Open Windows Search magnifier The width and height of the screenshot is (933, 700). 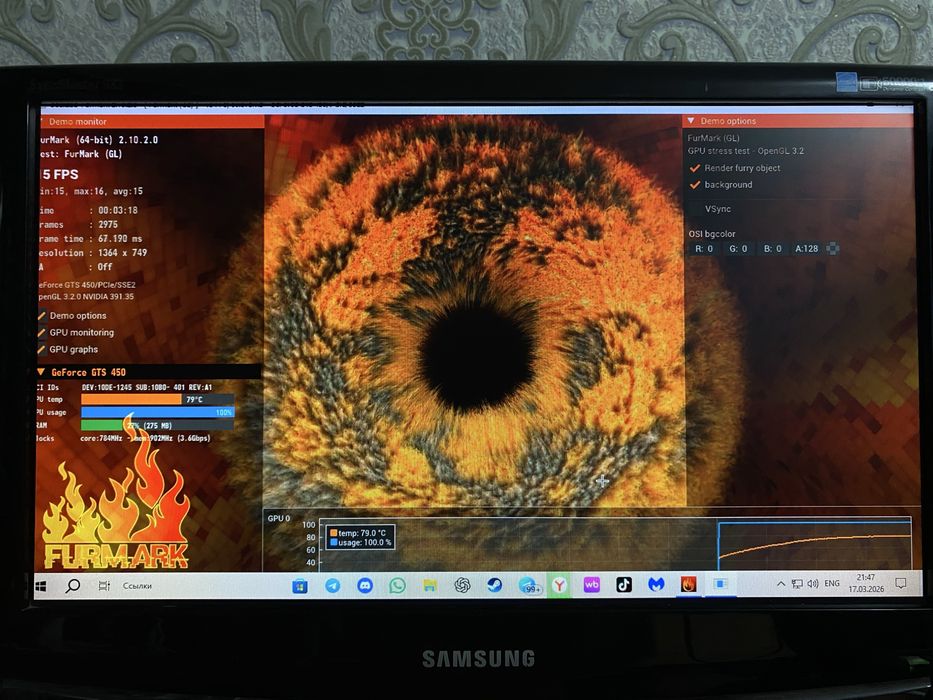[x=73, y=586]
